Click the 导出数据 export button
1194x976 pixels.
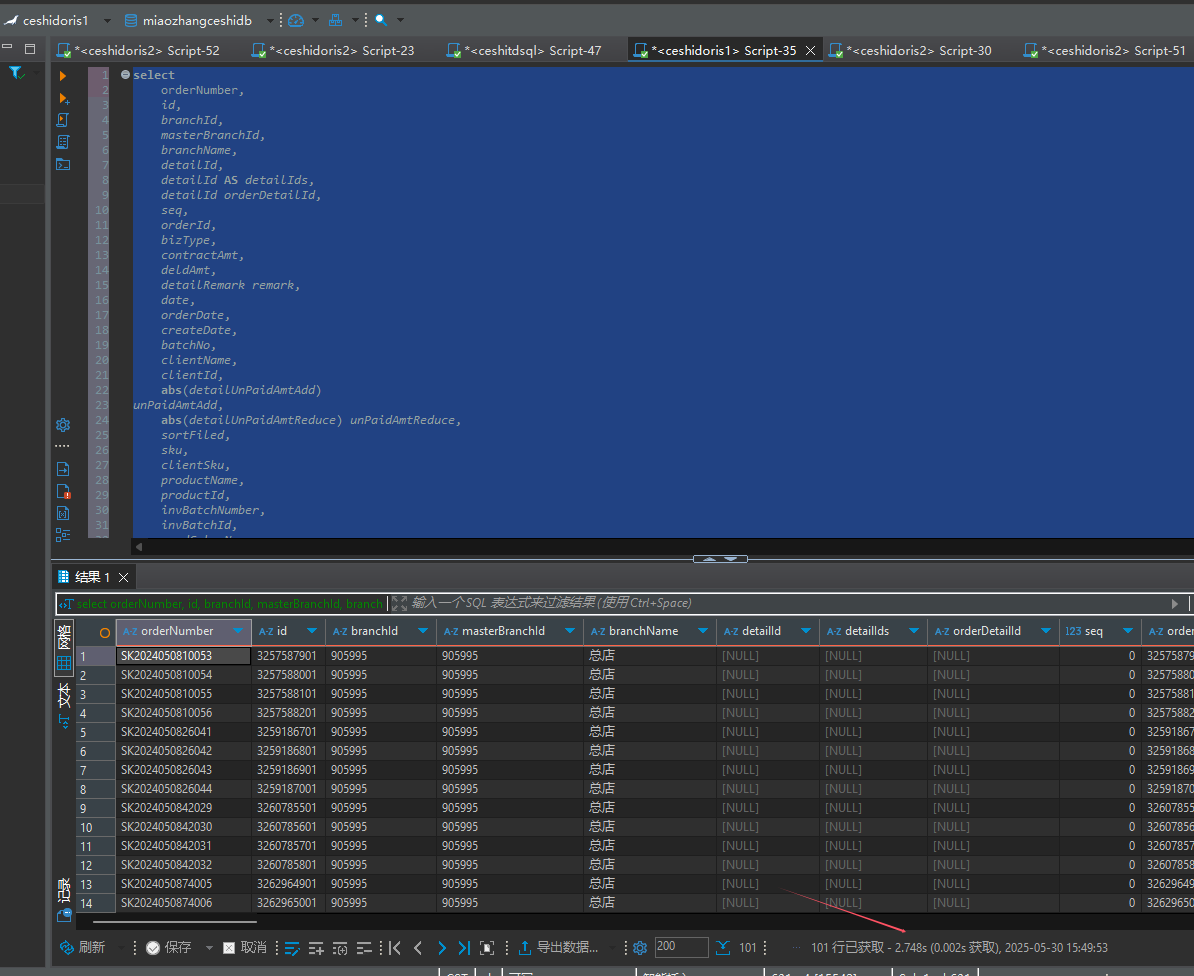(558, 948)
